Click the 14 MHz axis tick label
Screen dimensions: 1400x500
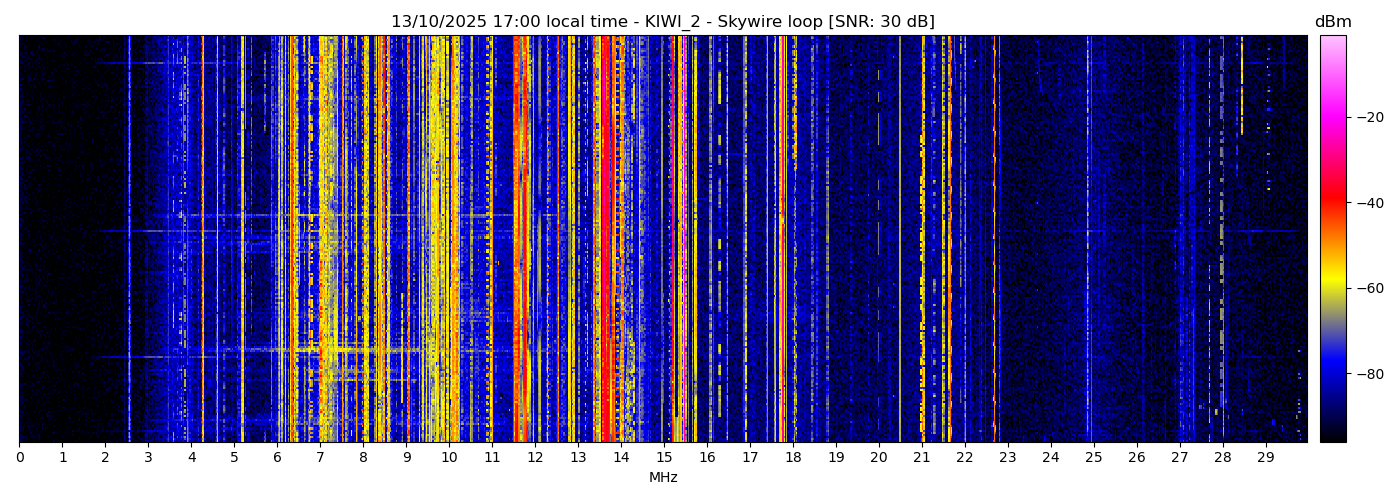(x=621, y=457)
